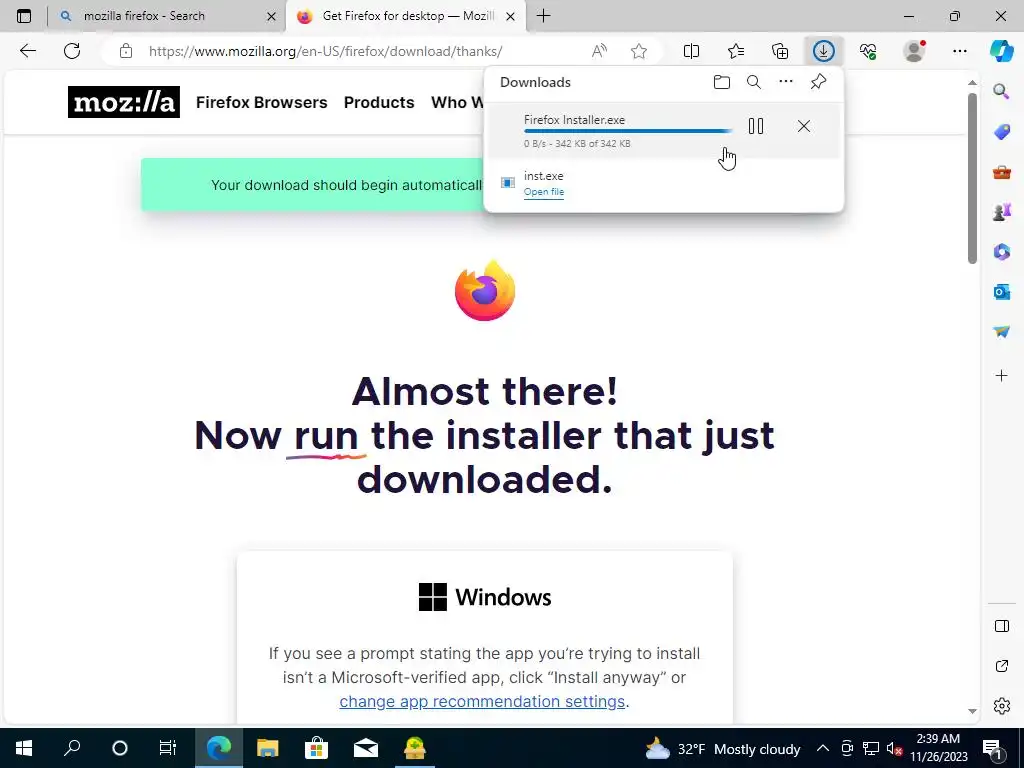Close the Get Firefox for desktop tab
Image resolution: width=1024 pixels, height=768 pixels.
click(511, 16)
